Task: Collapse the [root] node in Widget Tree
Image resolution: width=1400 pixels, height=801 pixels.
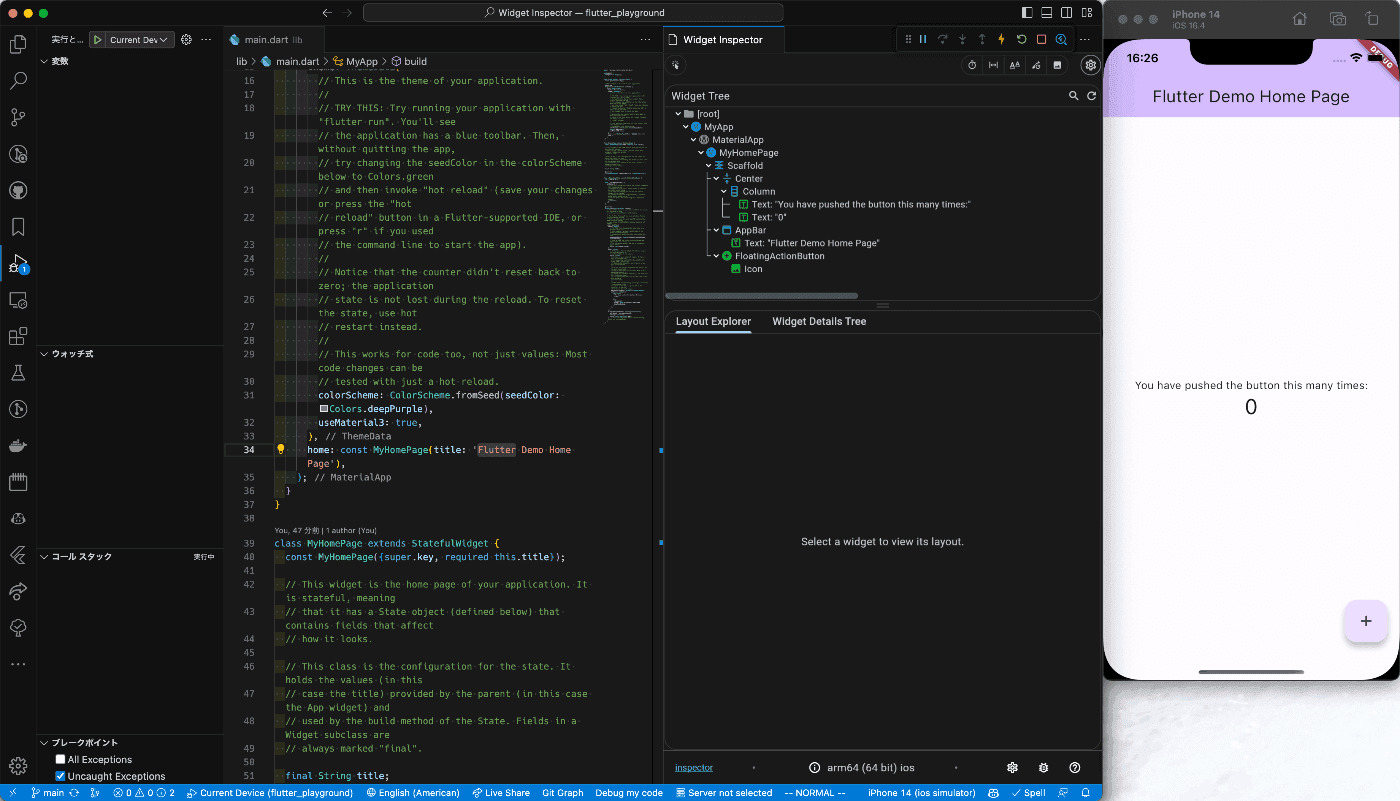Action: (x=678, y=114)
